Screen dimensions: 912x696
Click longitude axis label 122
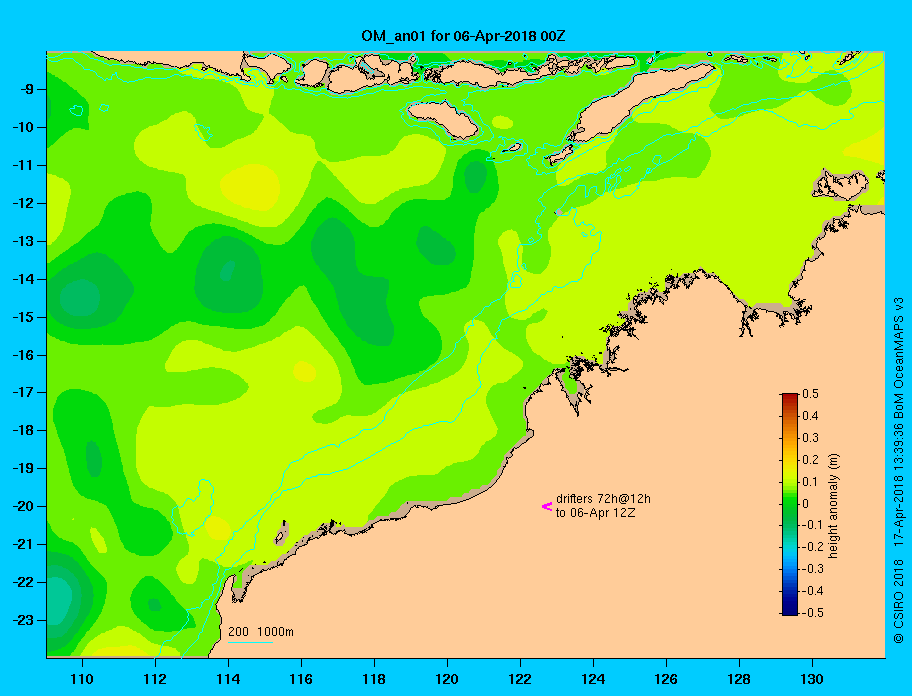click(520, 679)
